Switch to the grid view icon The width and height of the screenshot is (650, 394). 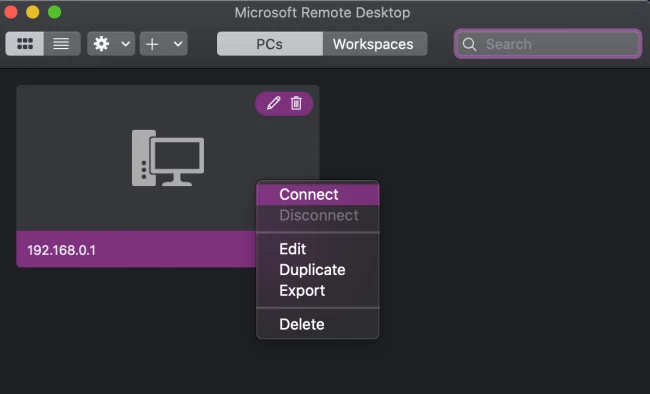coord(25,44)
